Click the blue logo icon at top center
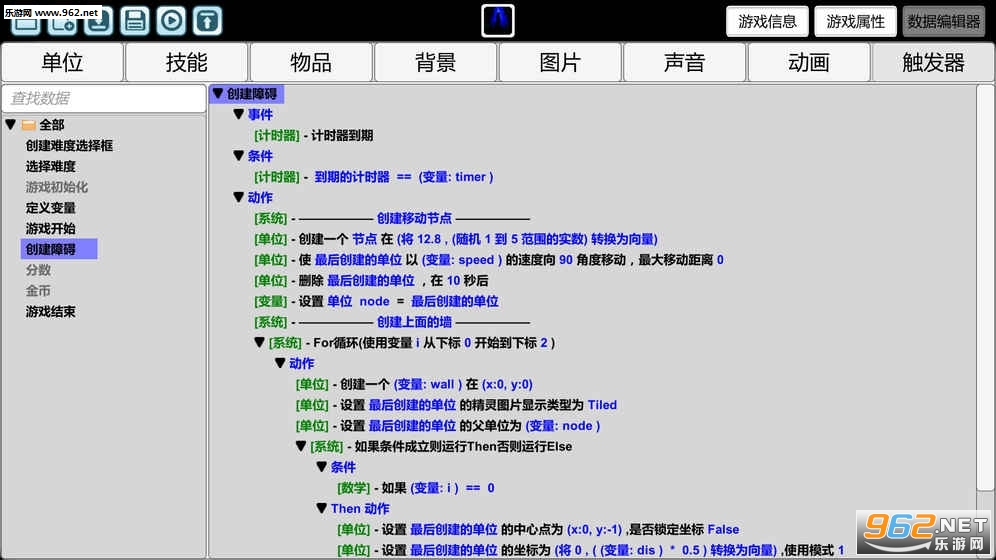The image size is (996, 560). pos(497,20)
